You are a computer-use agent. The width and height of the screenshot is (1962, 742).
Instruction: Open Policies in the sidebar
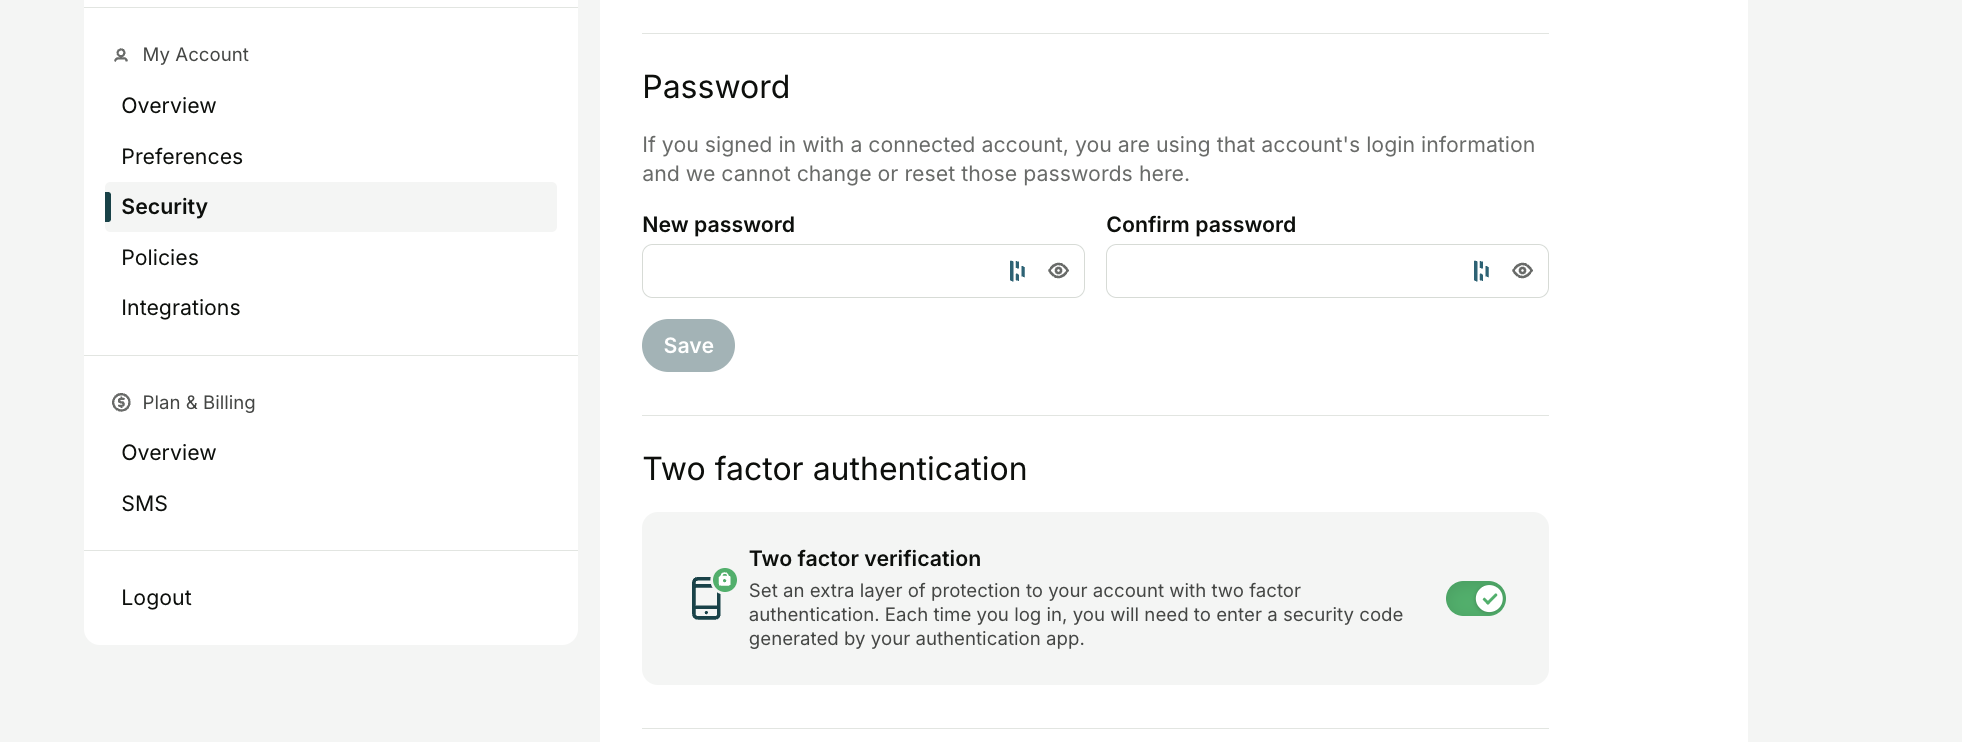click(x=160, y=258)
